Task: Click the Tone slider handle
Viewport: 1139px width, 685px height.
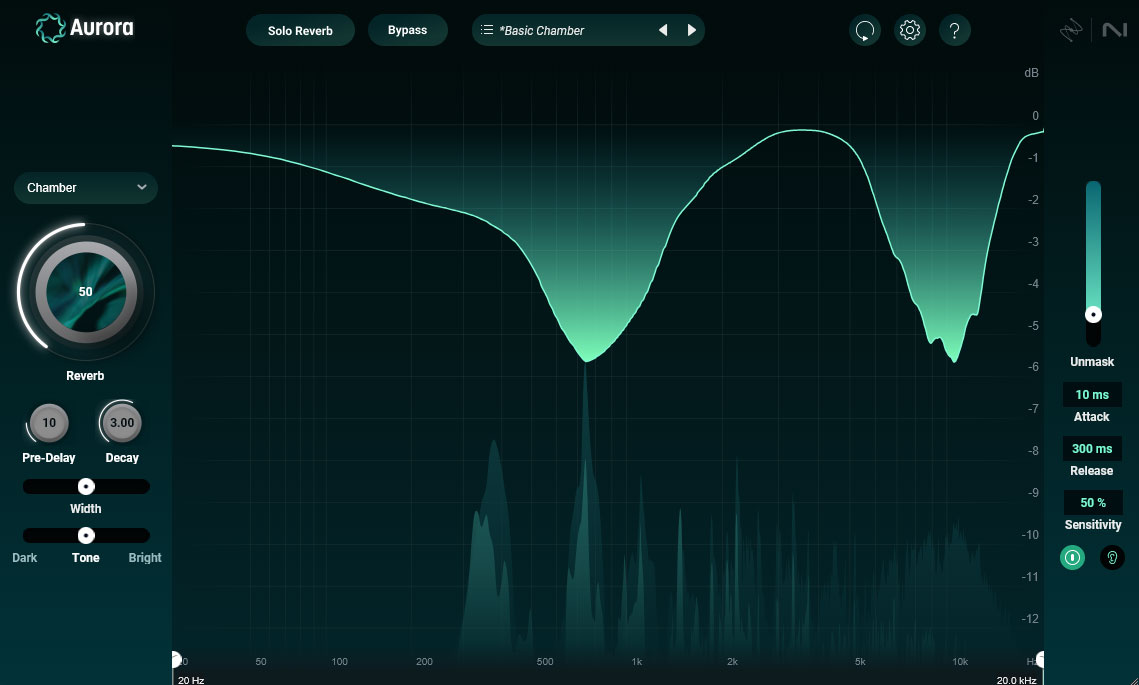Action: tap(86, 535)
